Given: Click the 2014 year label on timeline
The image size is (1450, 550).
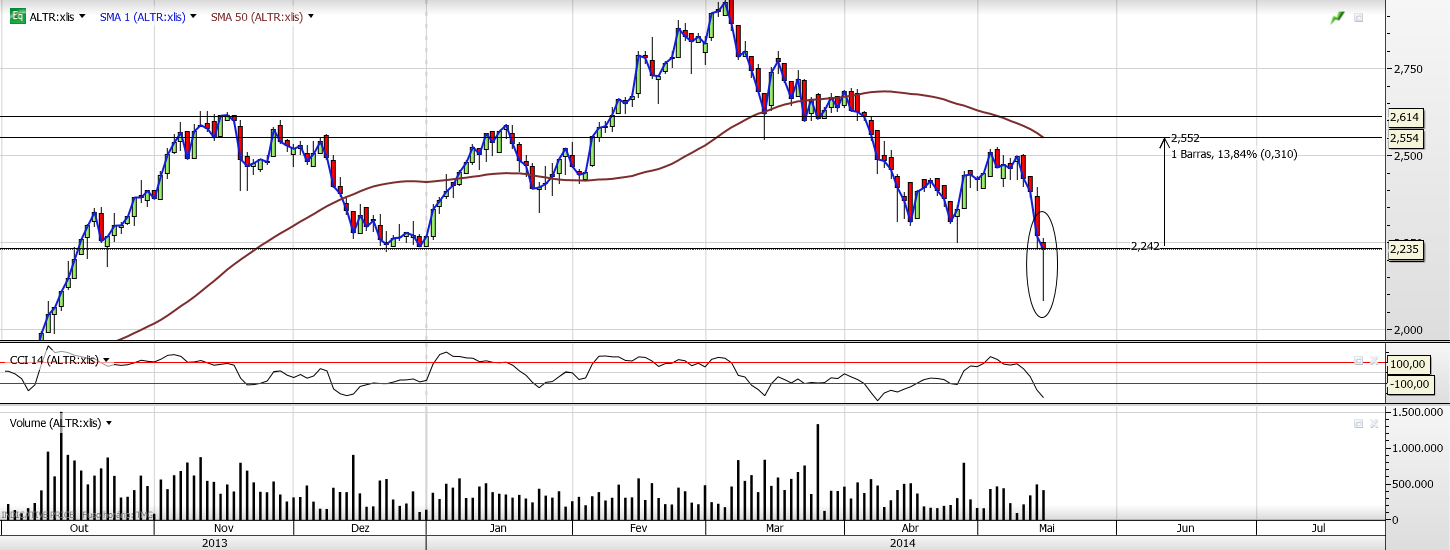Looking at the screenshot, I should pos(902,543).
